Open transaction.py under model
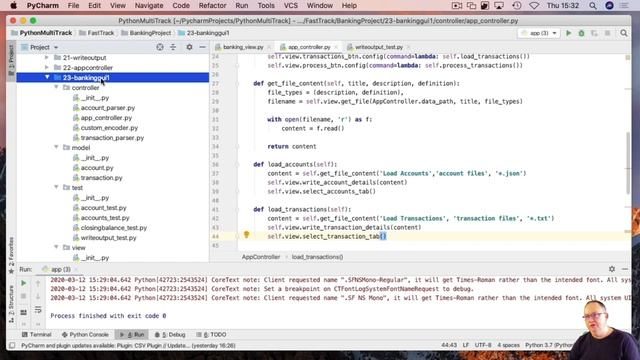The height and width of the screenshot is (360, 640). click(101, 178)
